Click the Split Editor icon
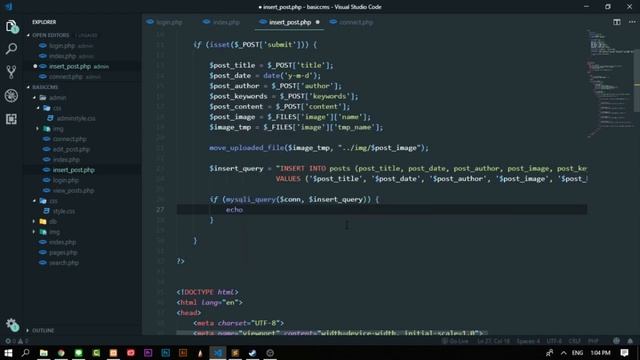 pos(617,22)
